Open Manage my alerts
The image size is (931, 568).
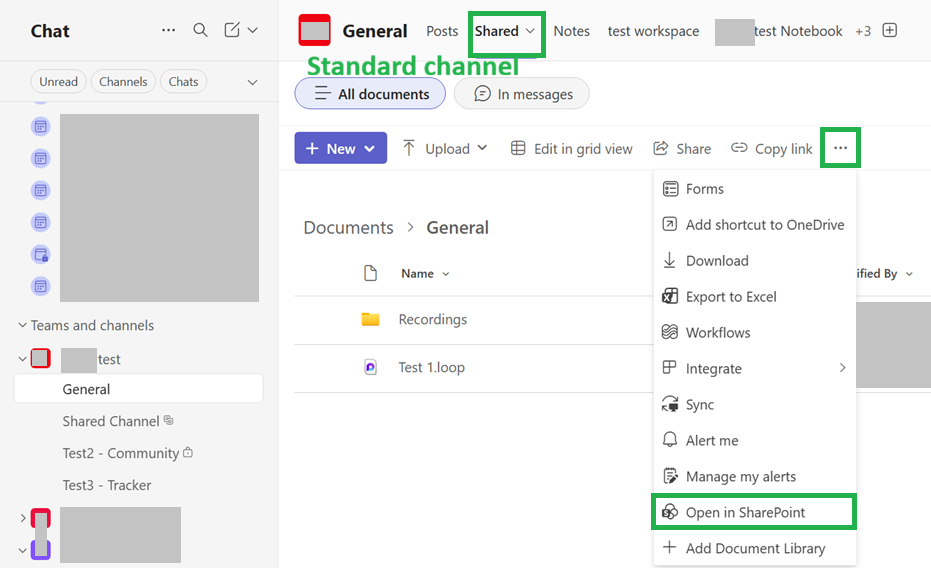(x=755, y=477)
